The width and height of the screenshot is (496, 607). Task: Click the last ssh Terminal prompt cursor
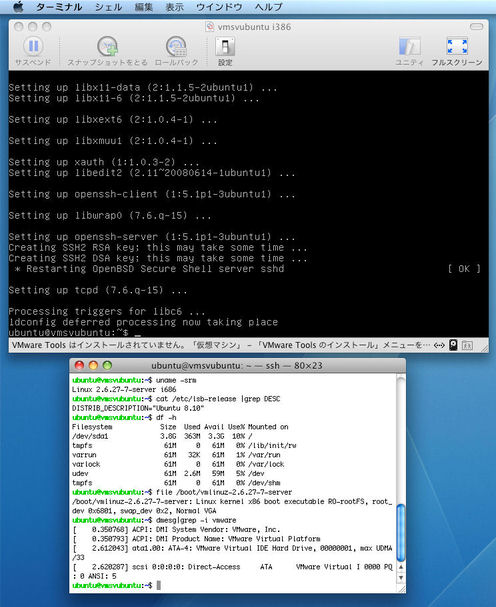point(158,586)
